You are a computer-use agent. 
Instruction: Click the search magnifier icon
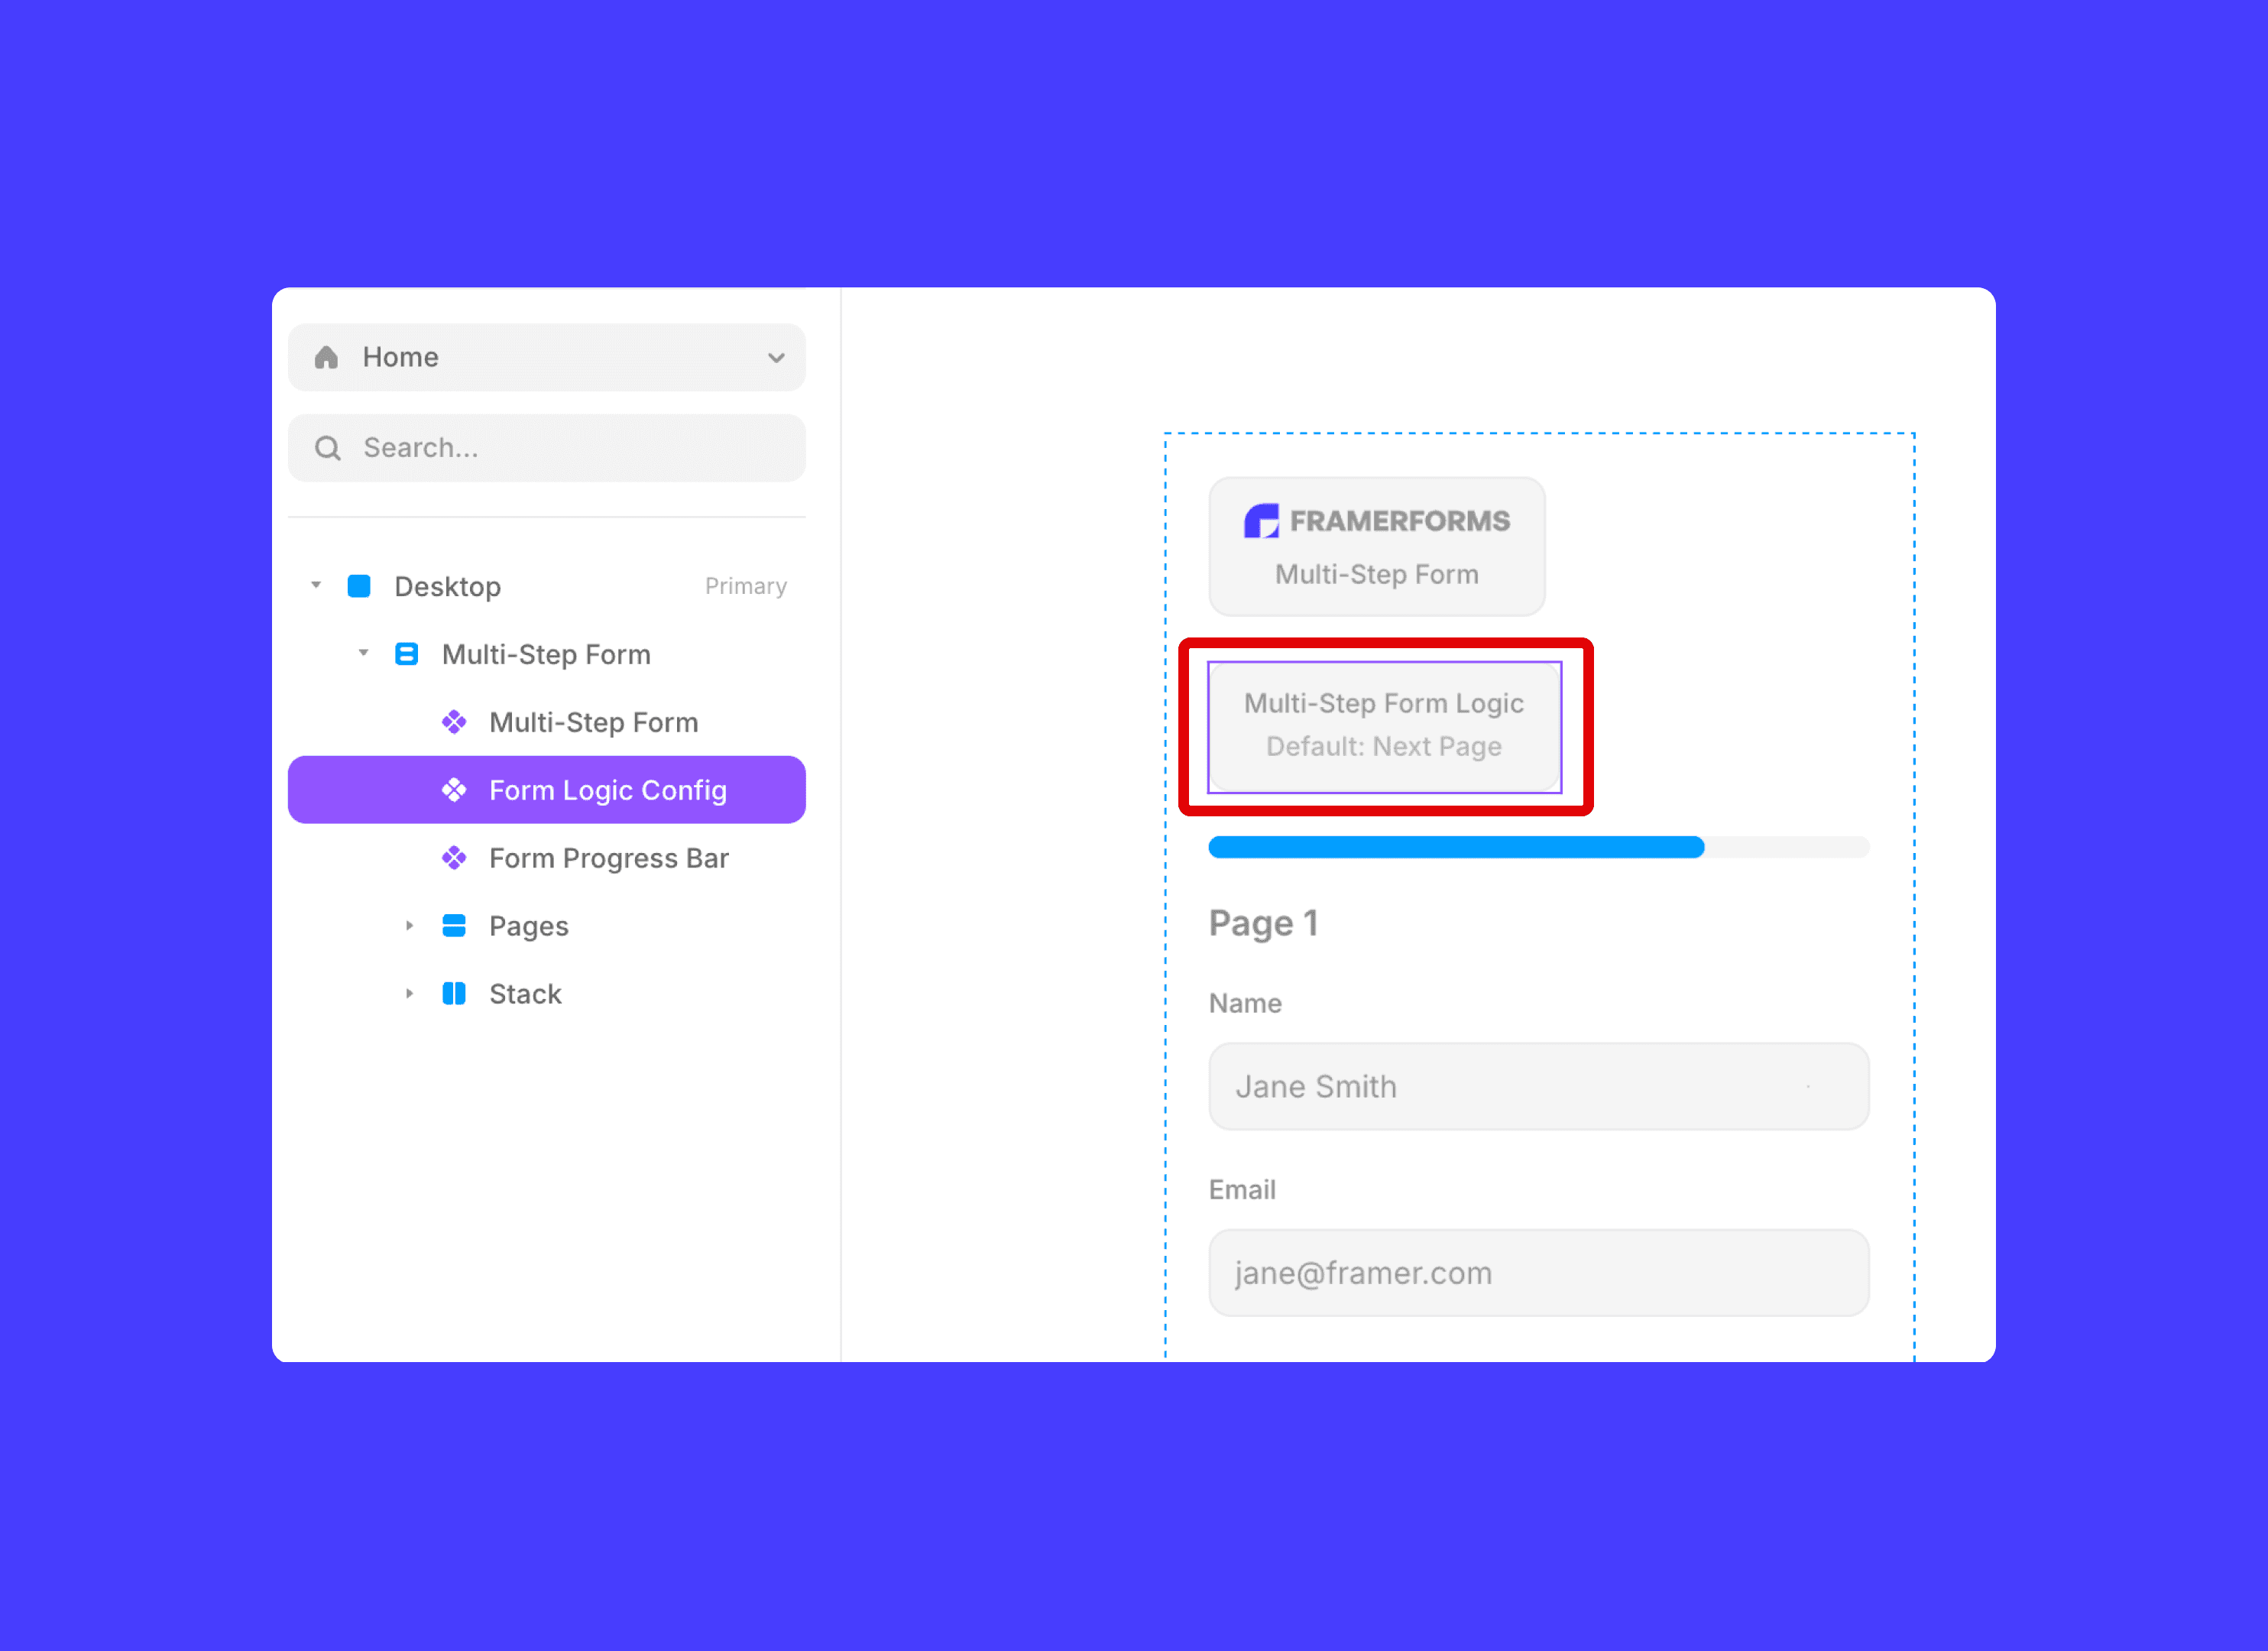coord(327,448)
